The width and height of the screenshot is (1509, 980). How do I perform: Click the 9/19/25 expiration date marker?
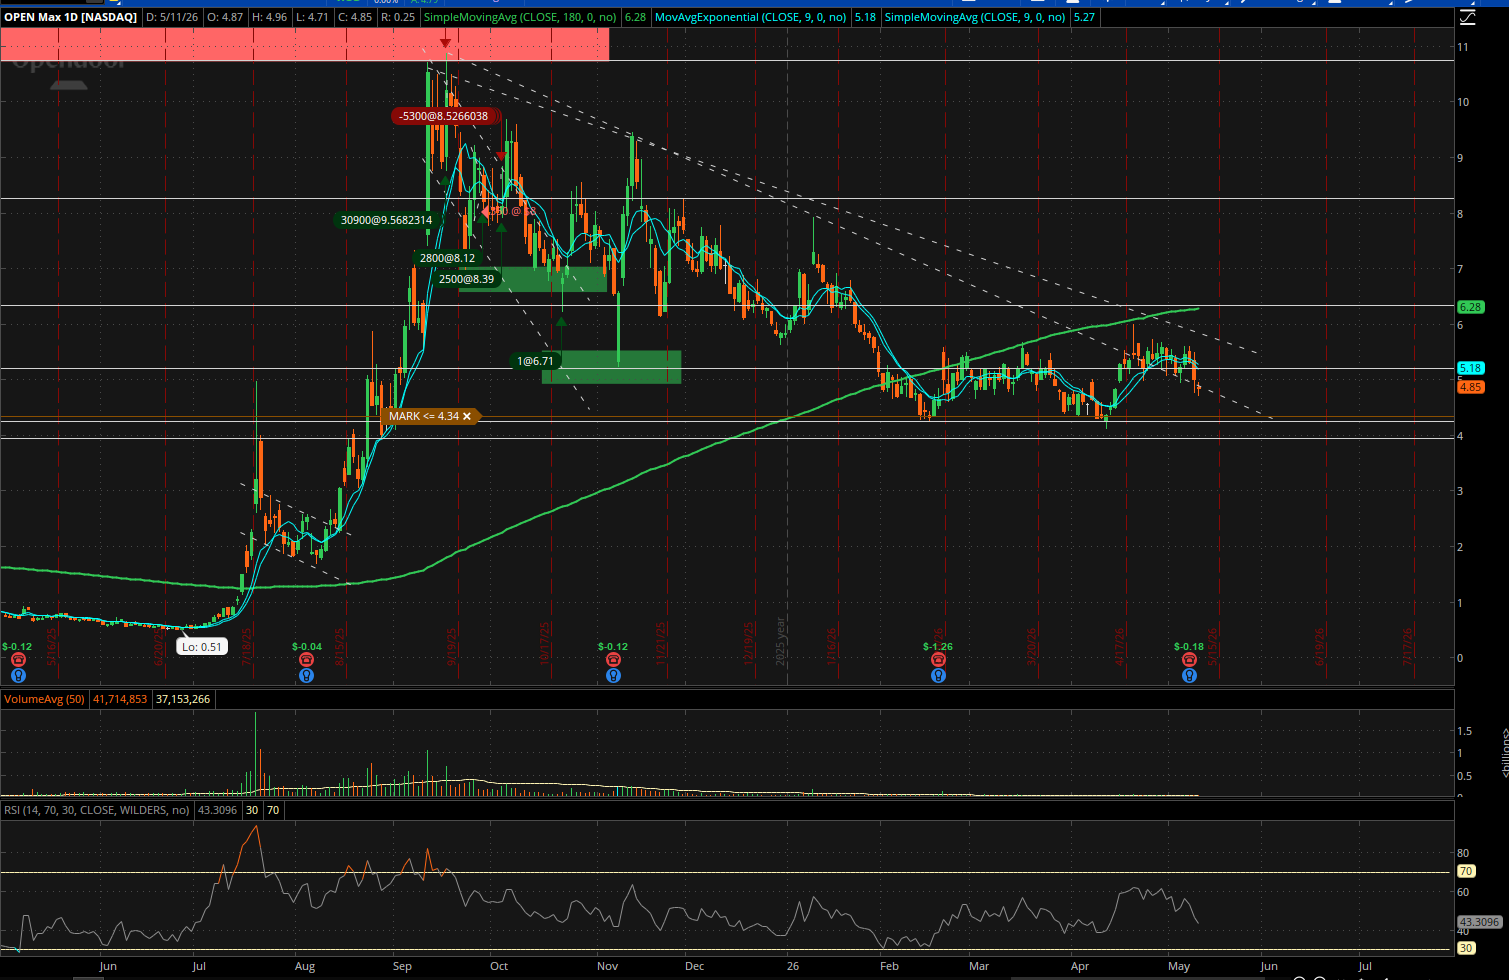pyautogui.click(x=452, y=646)
